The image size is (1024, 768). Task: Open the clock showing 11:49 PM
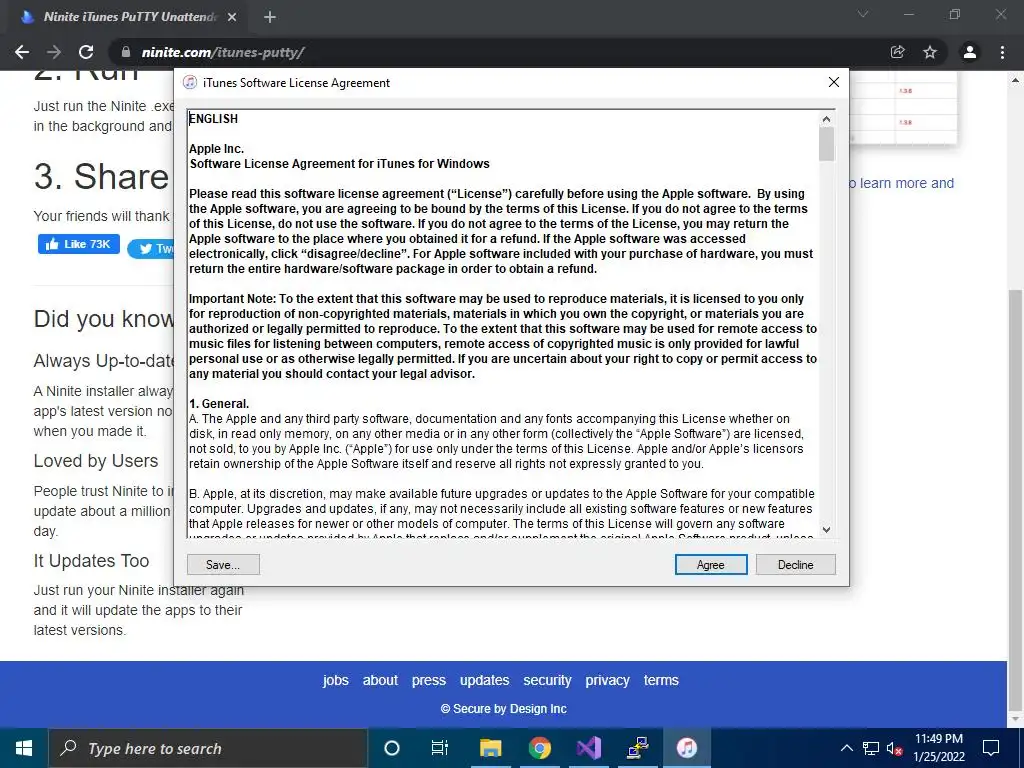(x=939, y=748)
